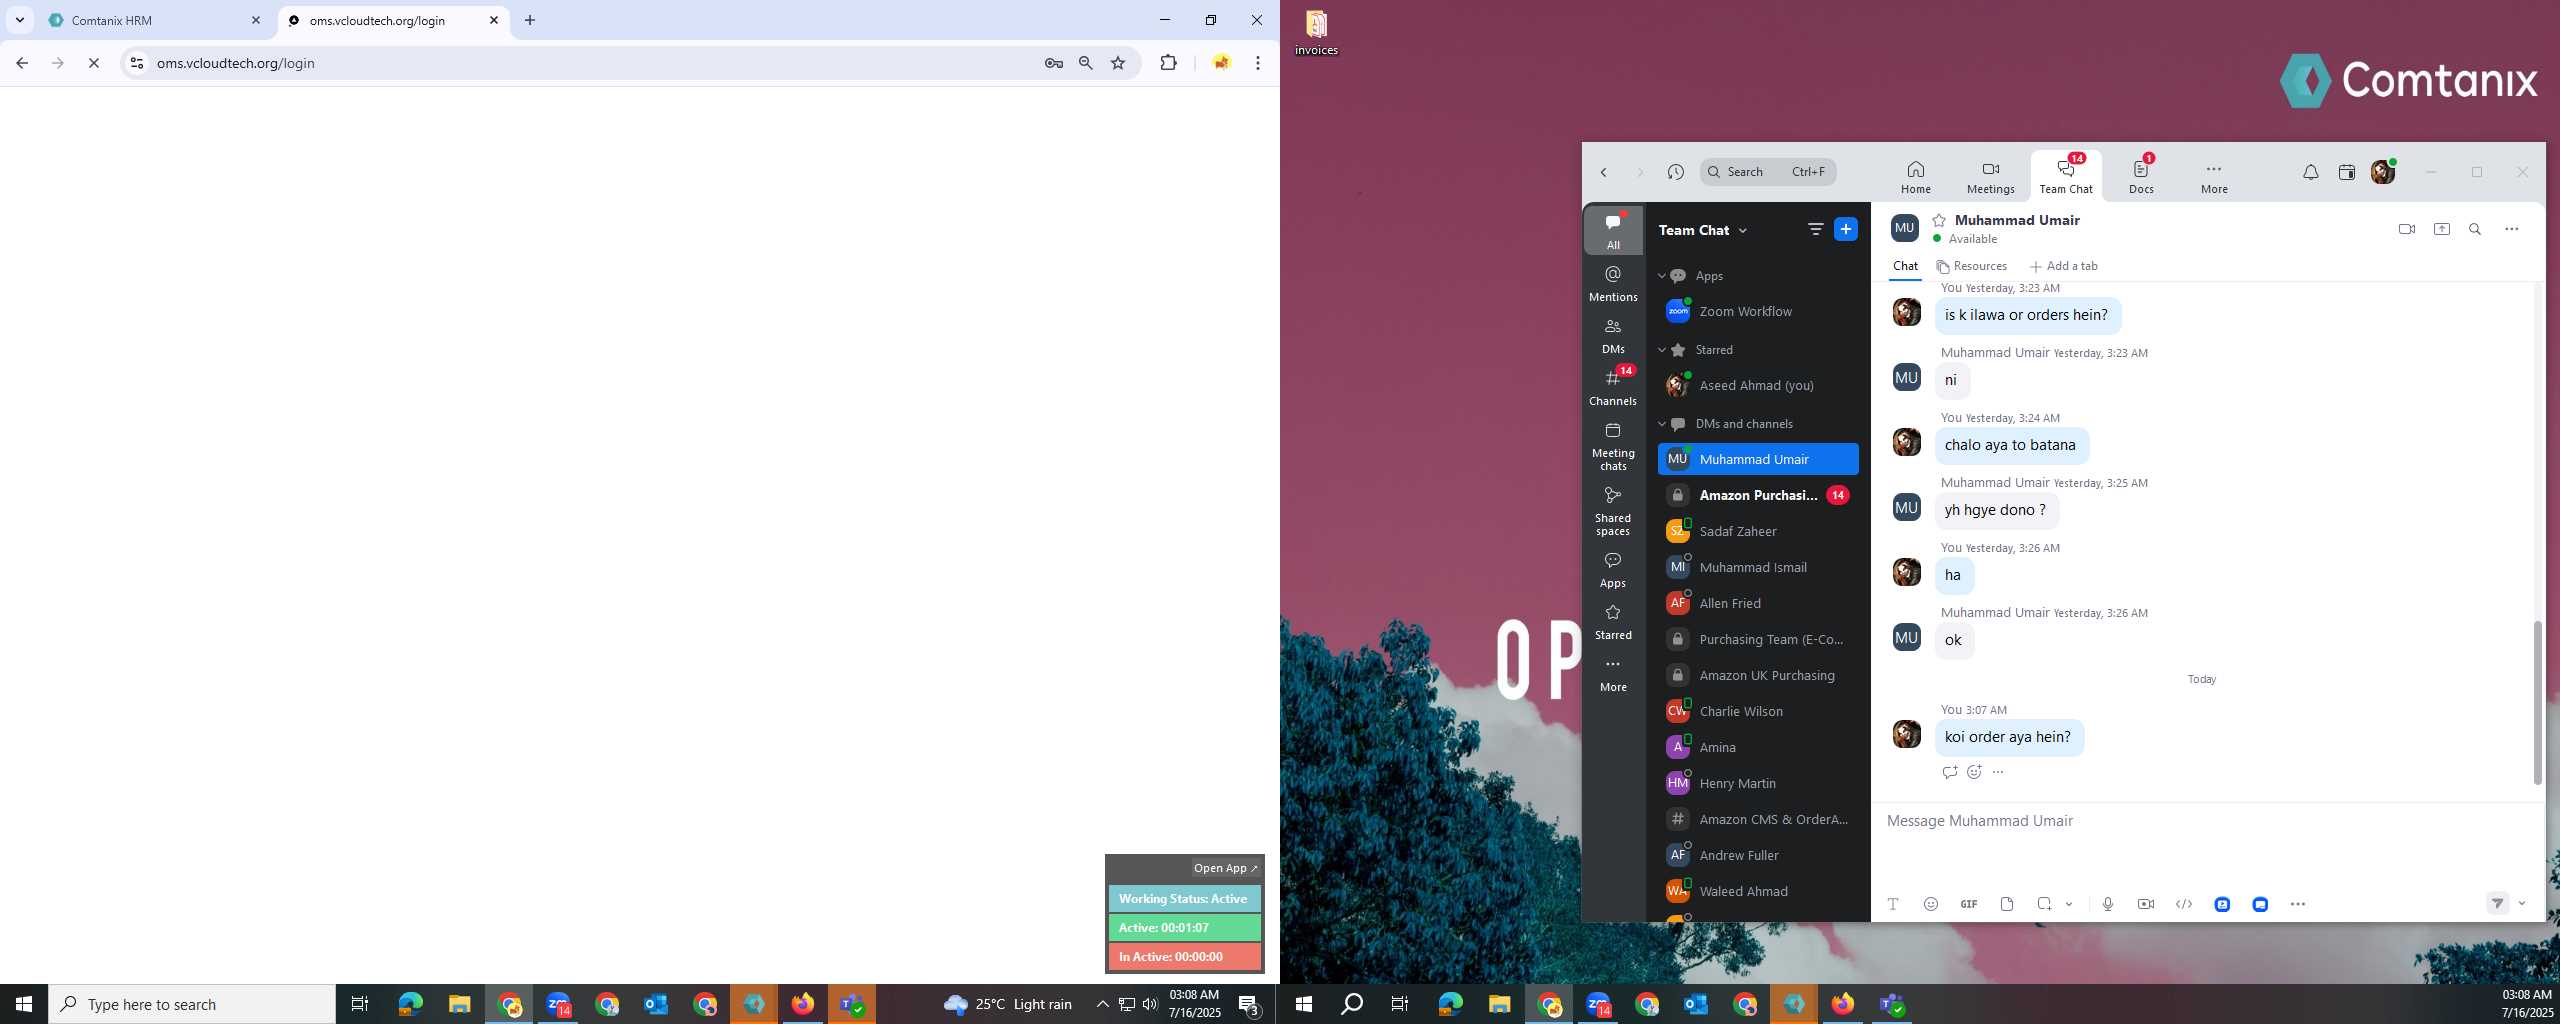Go back using Zoom's back arrow
This screenshot has width=2560, height=1024.
tap(1604, 172)
